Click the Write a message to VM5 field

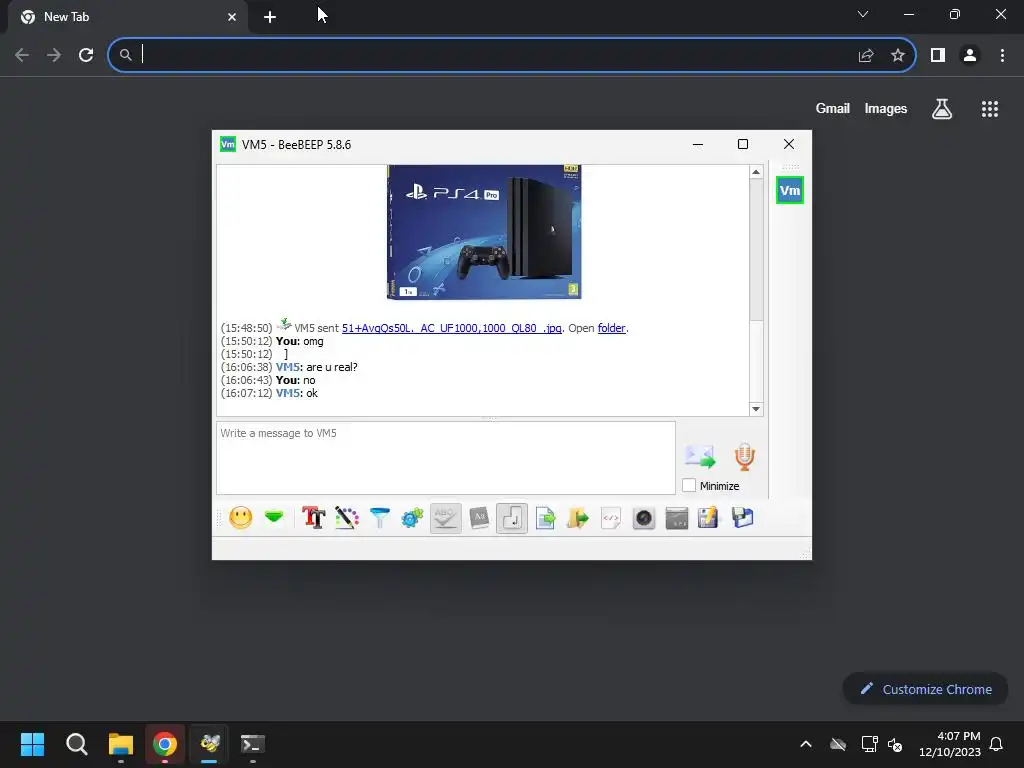coord(445,457)
